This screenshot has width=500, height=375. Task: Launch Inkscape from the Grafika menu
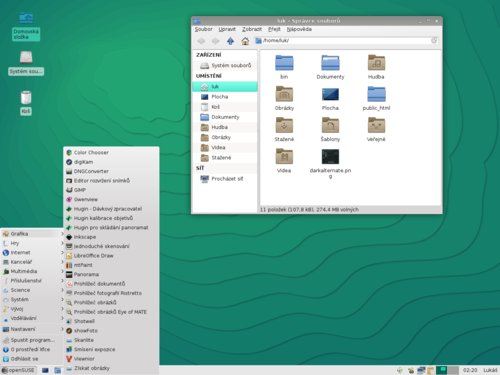111,237
